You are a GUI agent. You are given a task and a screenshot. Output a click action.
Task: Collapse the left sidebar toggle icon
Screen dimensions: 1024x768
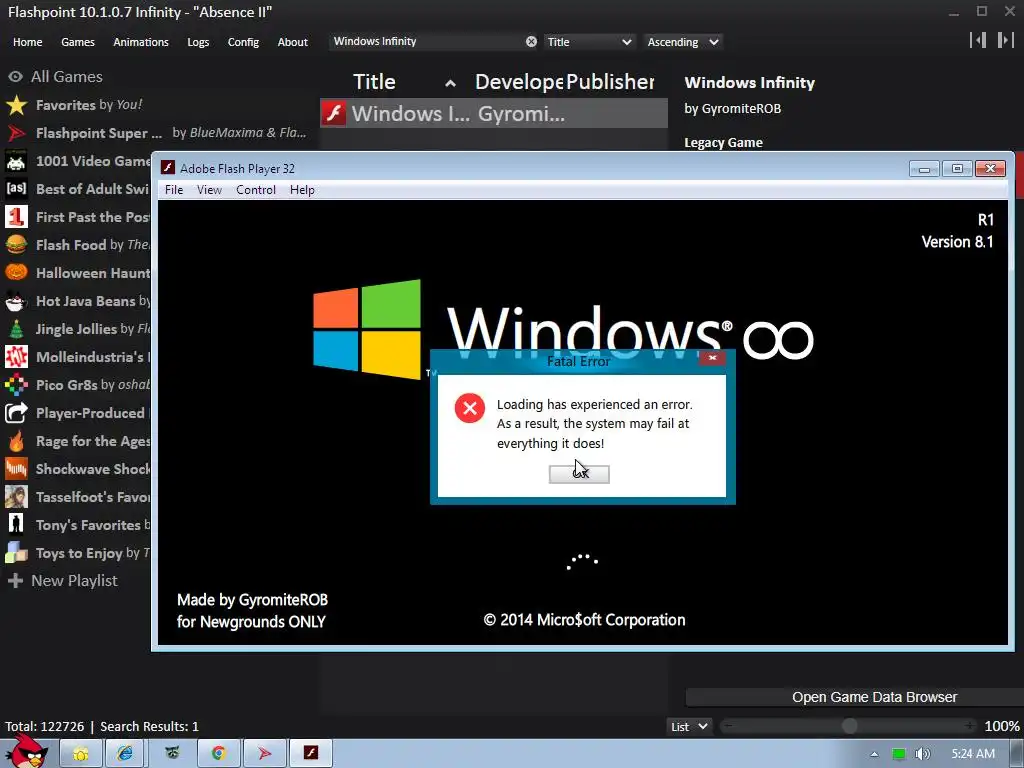pos(978,40)
